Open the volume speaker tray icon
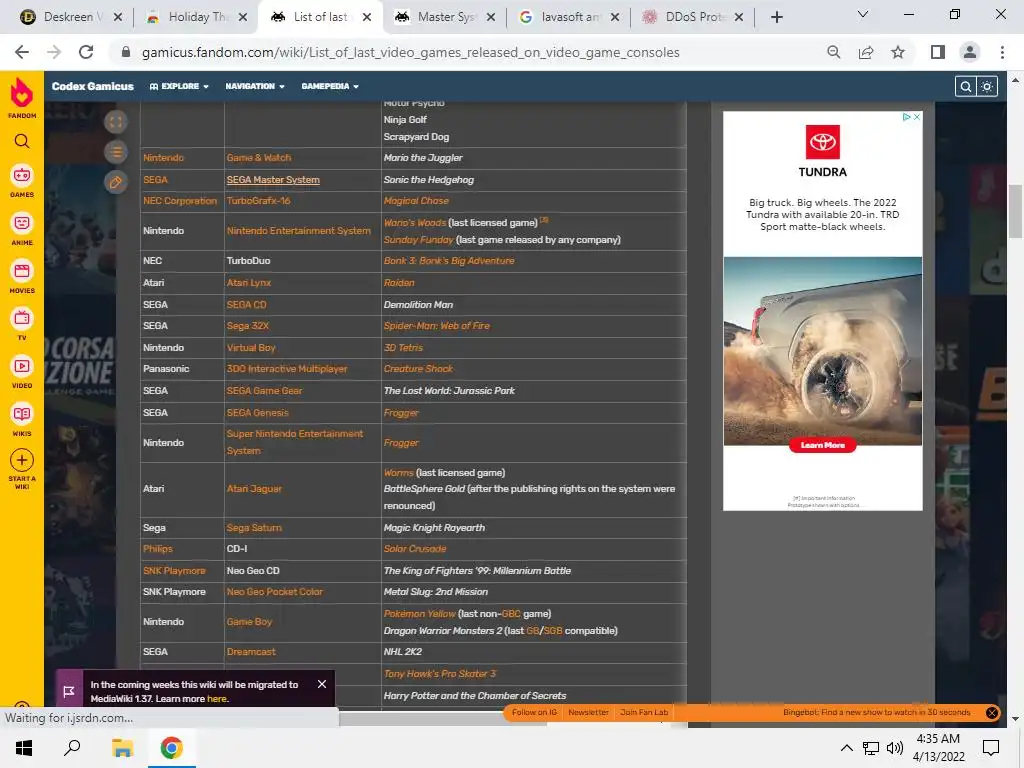Image resolution: width=1024 pixels, height=768 pixels. [x=895, y=748]
